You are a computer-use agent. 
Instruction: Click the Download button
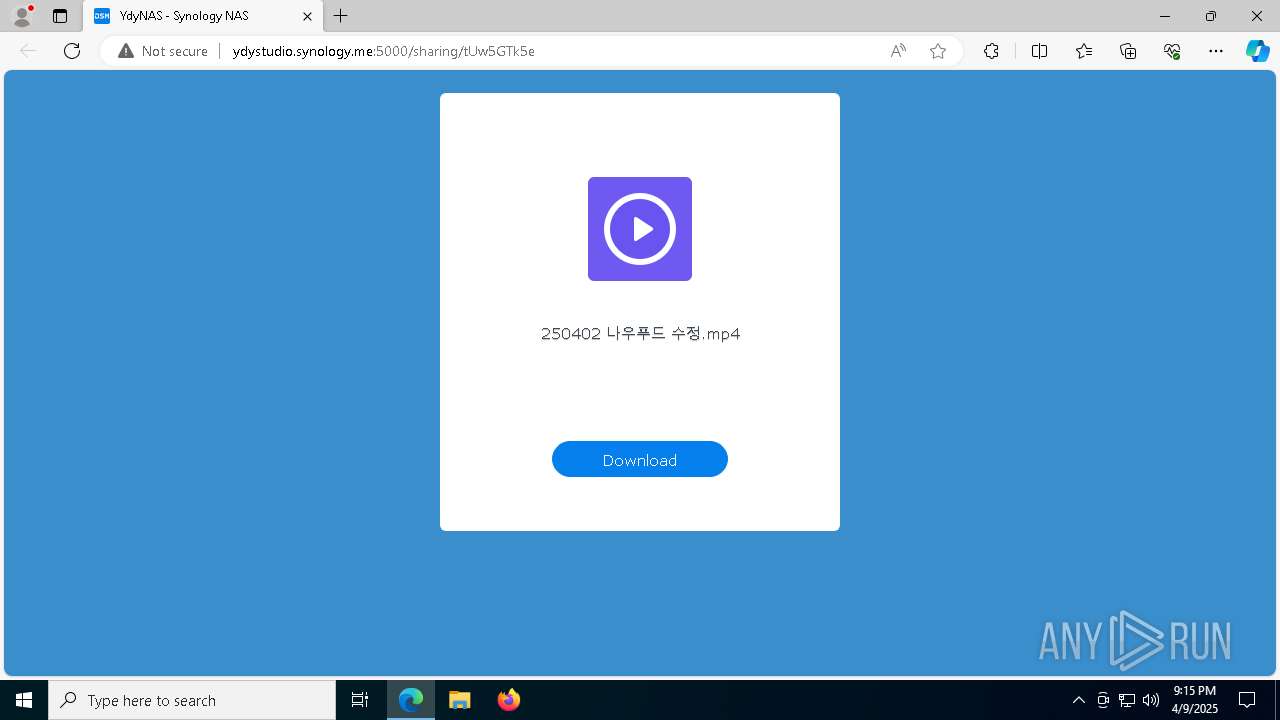[x=640, y=459]
